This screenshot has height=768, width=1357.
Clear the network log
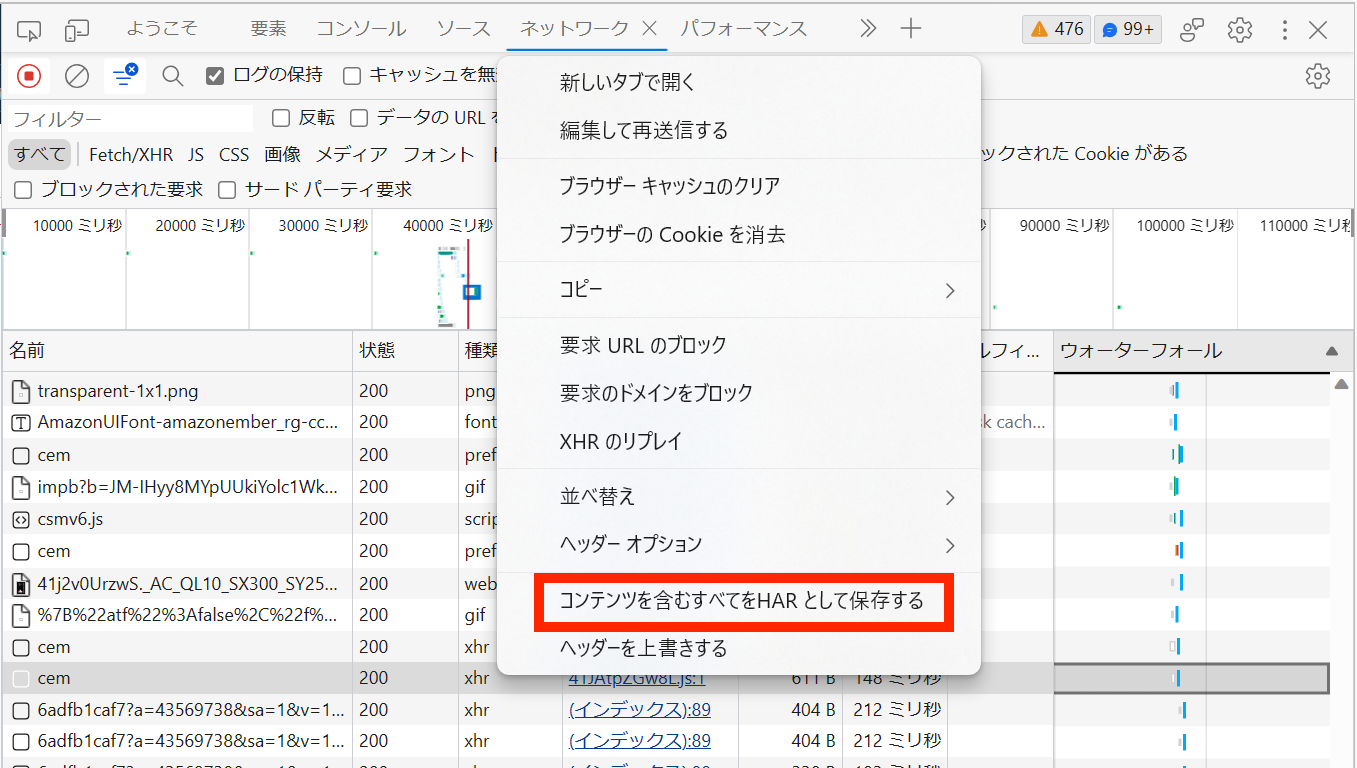pos(76,76)
